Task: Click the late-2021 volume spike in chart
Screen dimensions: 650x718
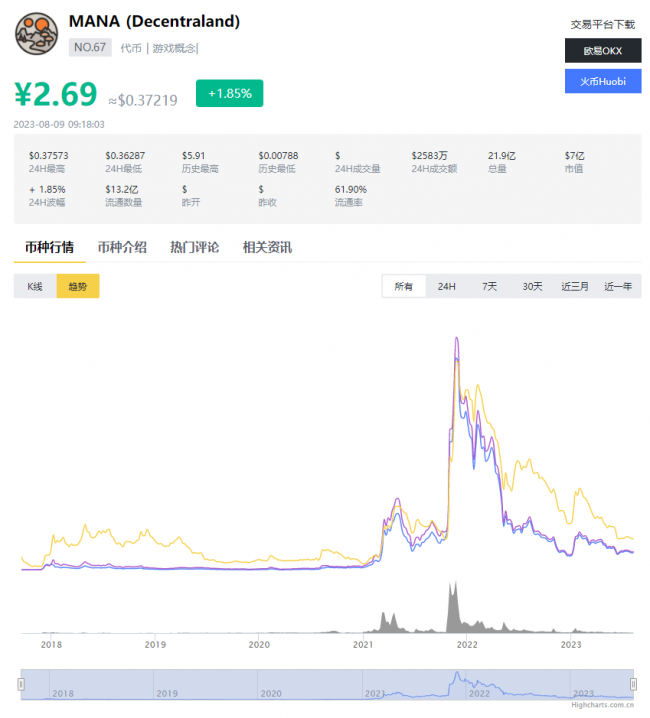Action: click(x=453, y=609)
